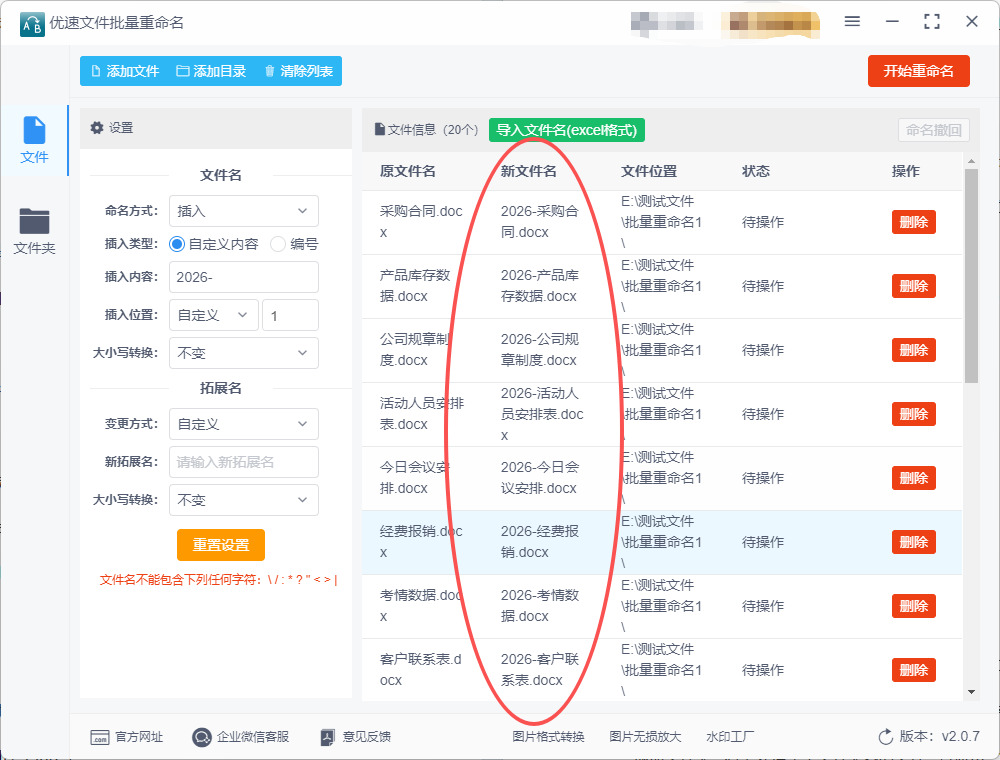Open 企业微信客服 customer service icon
This screenshot has height=760, width=1000.
click(x=202, y=737)
